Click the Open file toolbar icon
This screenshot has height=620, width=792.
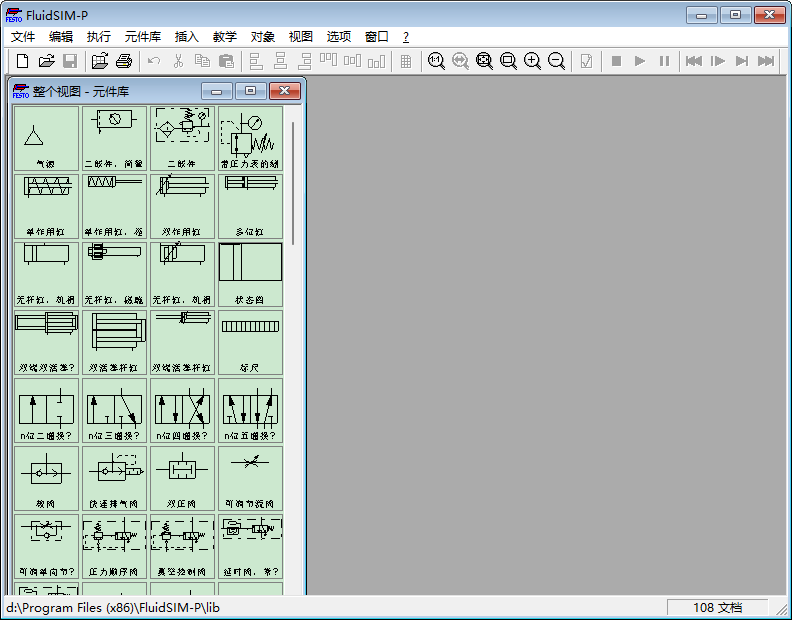tap(46, 61)
